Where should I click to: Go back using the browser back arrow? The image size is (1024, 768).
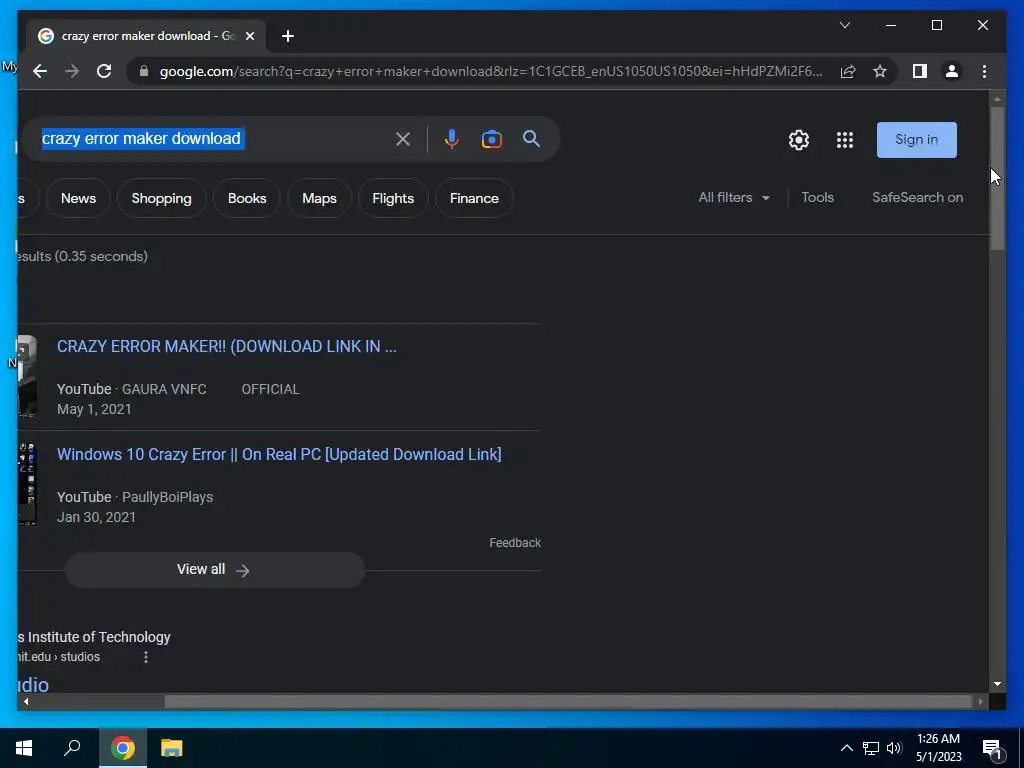40,71
